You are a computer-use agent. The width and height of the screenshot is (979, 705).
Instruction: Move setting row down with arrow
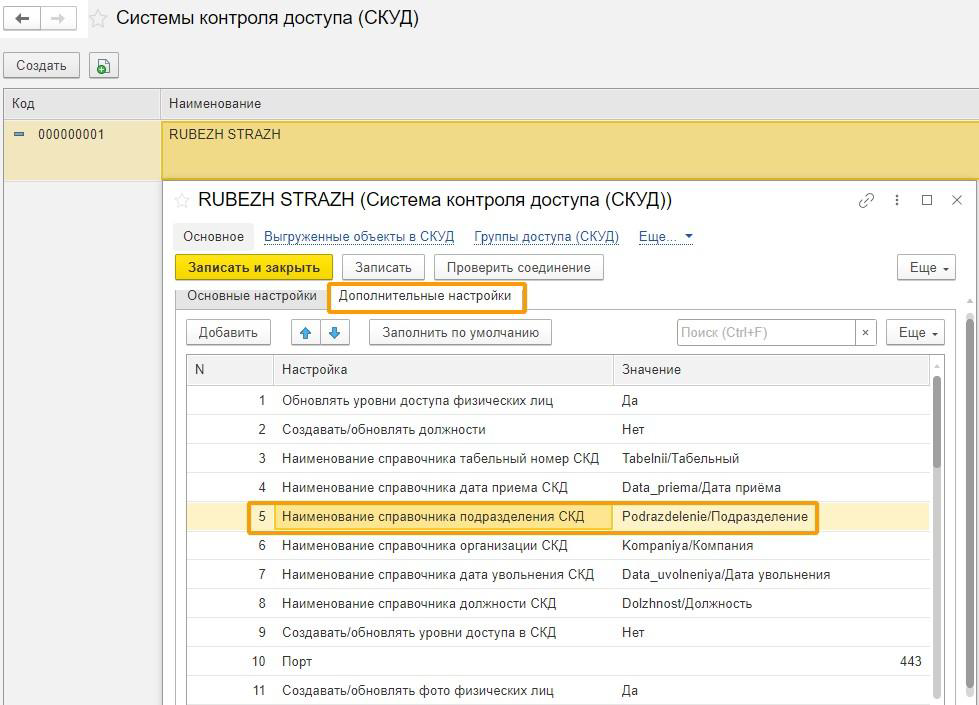tap(335, 333)
